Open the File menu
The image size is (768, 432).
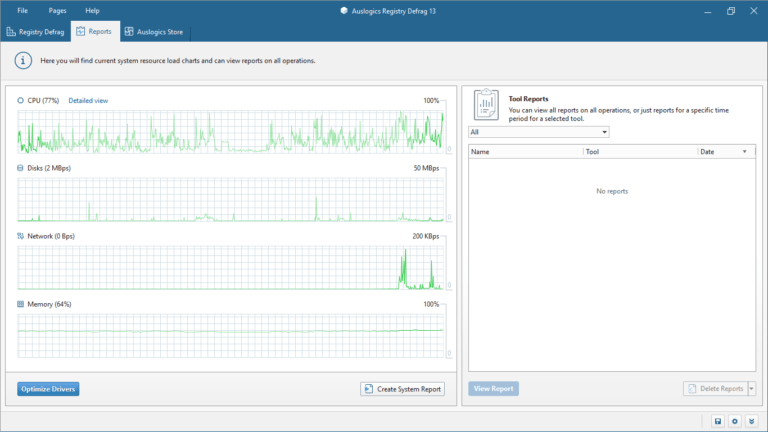coord(22,10)
